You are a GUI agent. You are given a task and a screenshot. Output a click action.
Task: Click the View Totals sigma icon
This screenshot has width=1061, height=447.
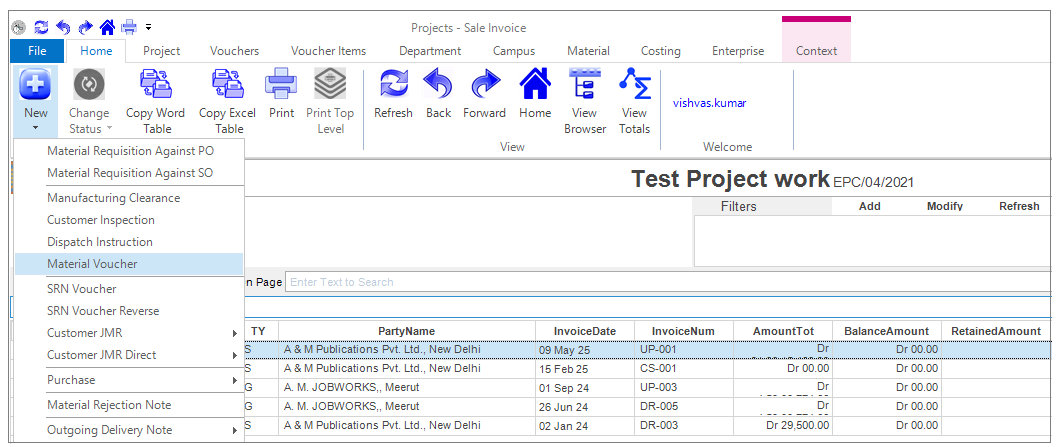[634, 86]
